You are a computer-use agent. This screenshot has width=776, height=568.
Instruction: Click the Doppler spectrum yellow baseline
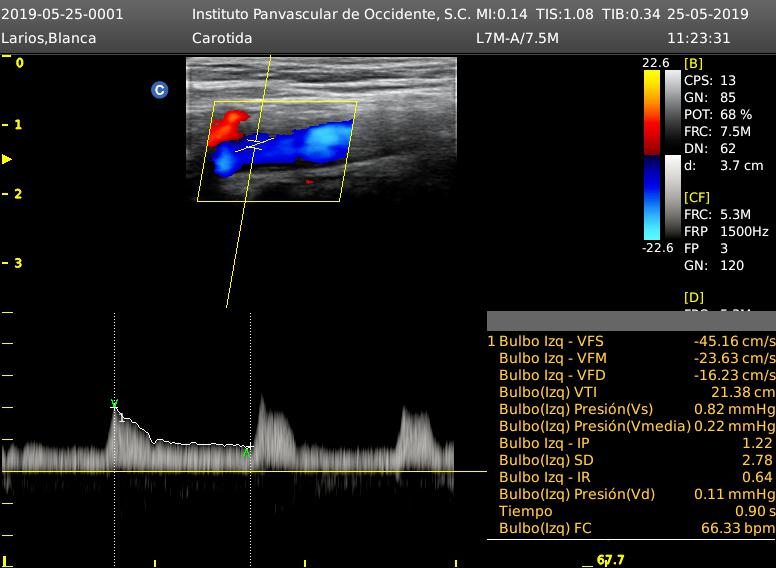244,471
